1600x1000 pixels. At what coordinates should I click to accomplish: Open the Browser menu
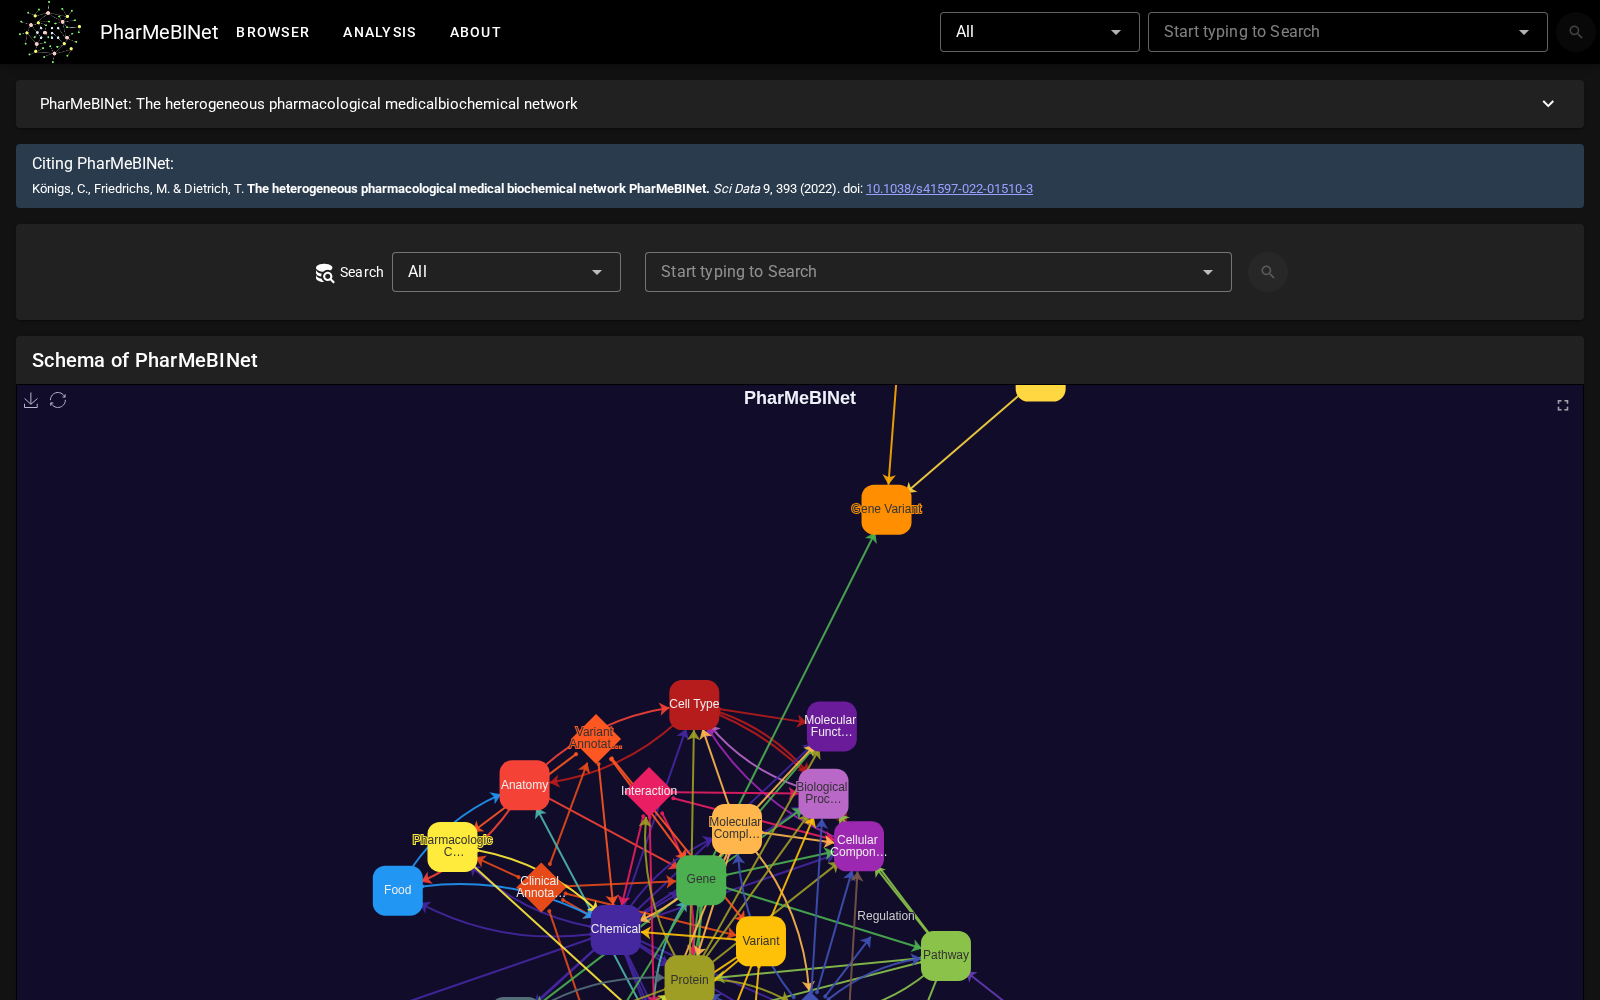point(273,32)
